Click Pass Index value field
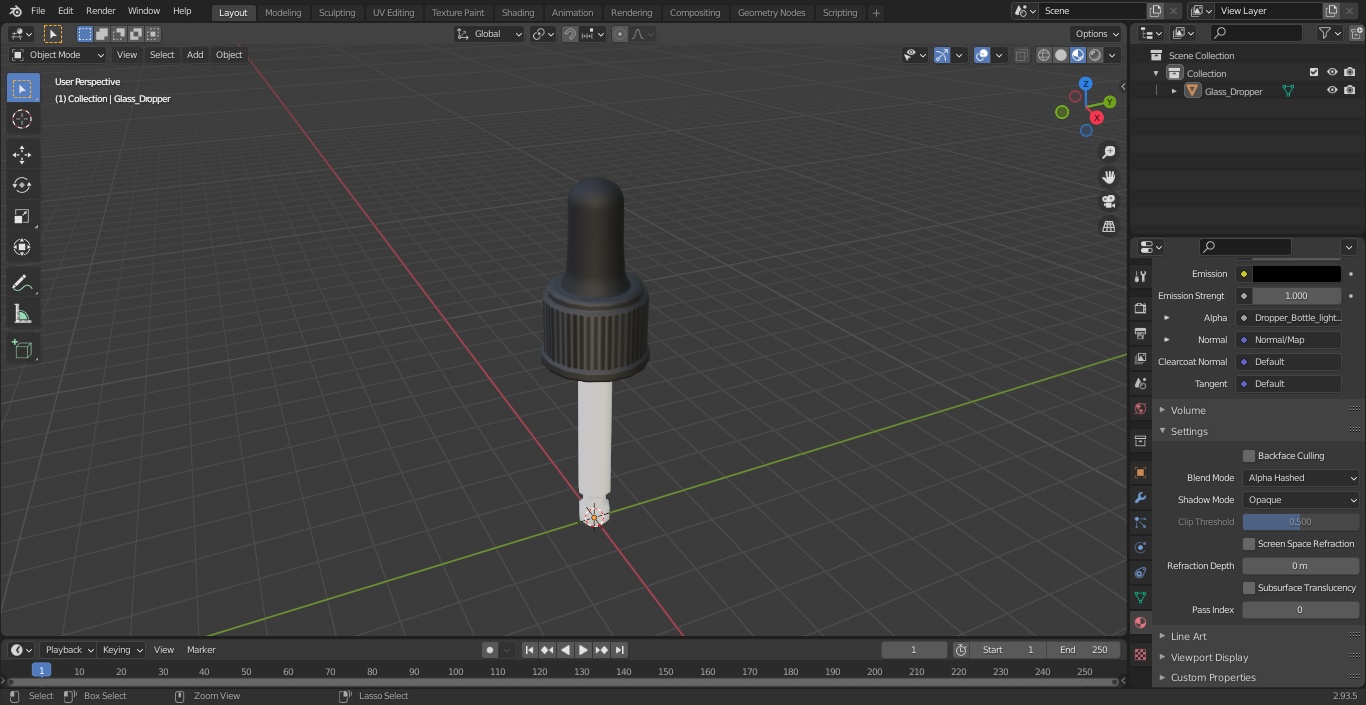 1301,610
